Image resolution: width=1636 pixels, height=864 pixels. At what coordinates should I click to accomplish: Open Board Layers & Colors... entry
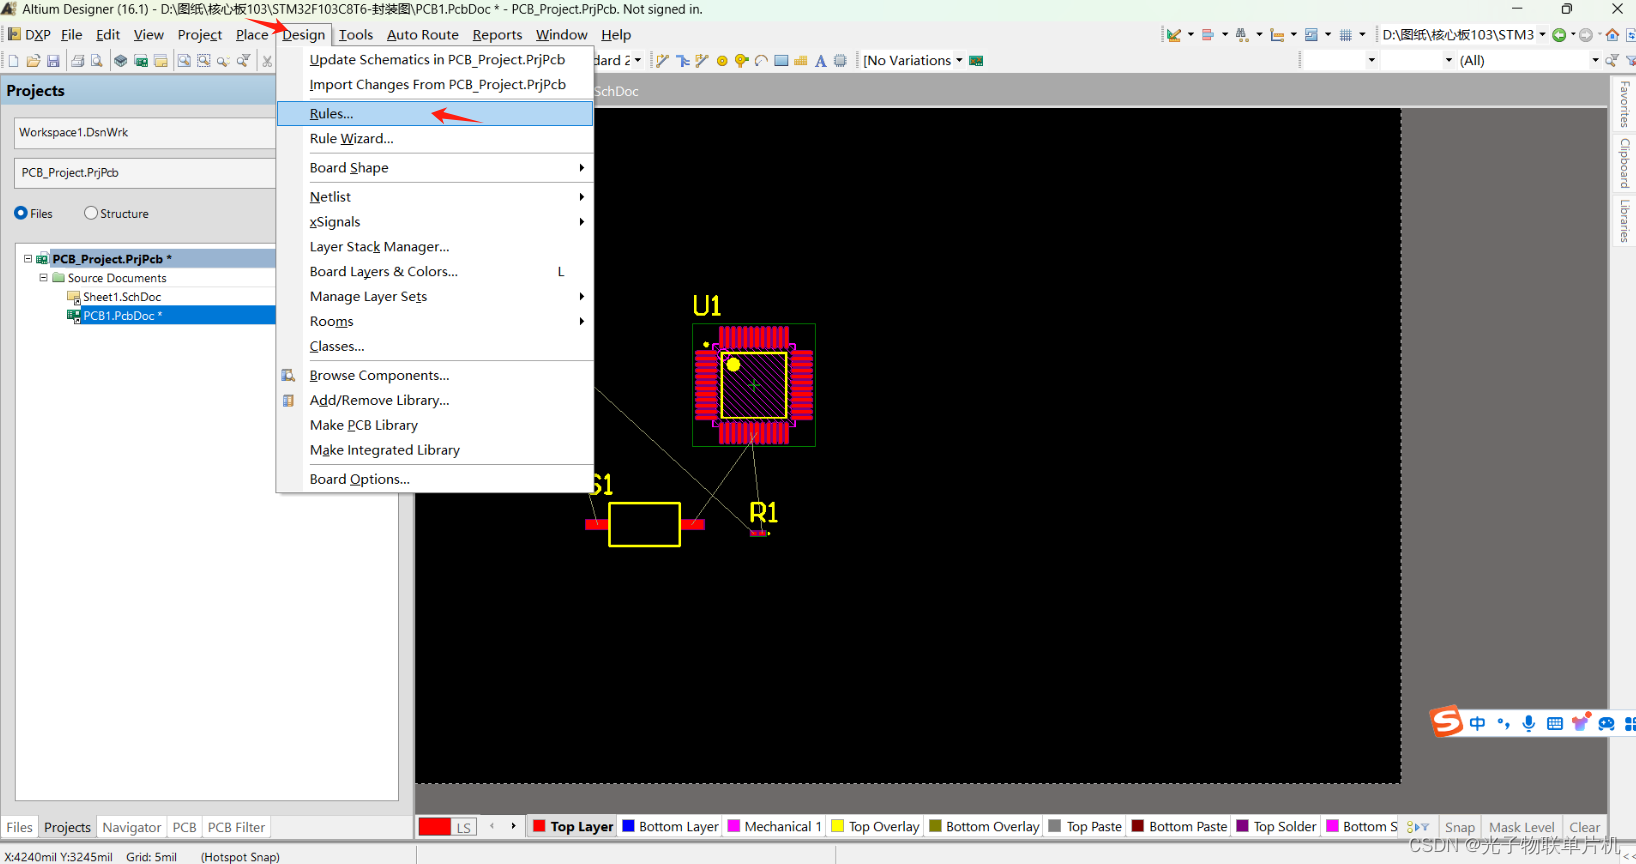tap(435, 272)
